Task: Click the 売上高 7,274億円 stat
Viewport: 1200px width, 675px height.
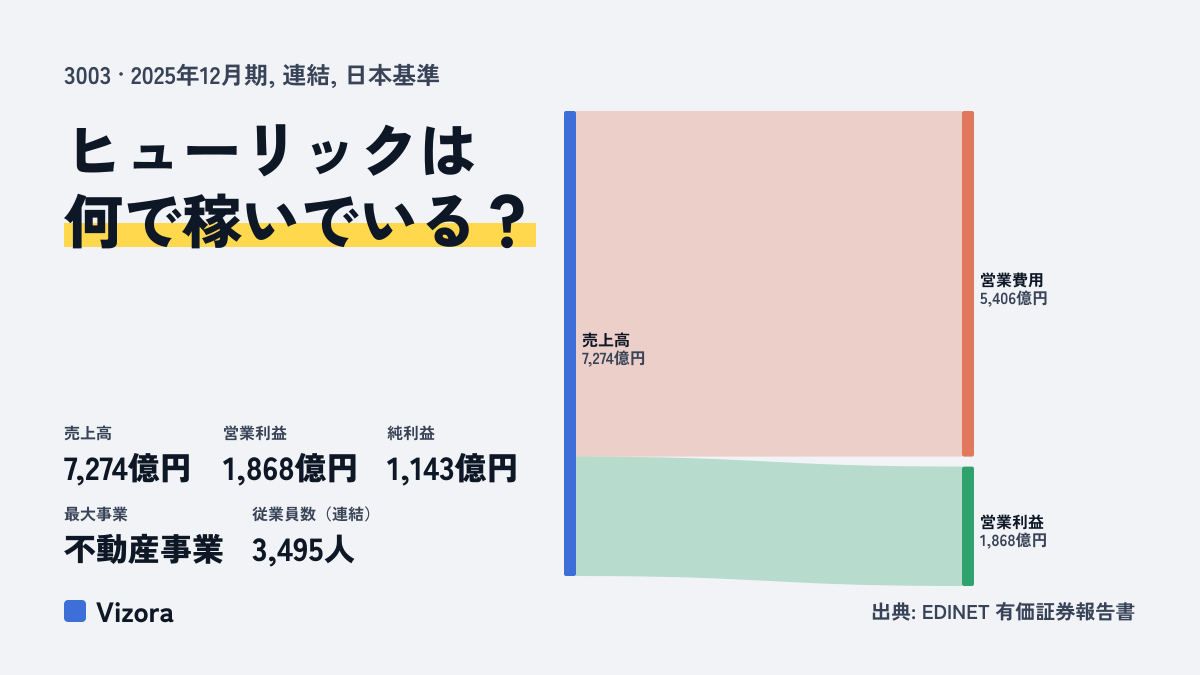Action: coord(127,455)
